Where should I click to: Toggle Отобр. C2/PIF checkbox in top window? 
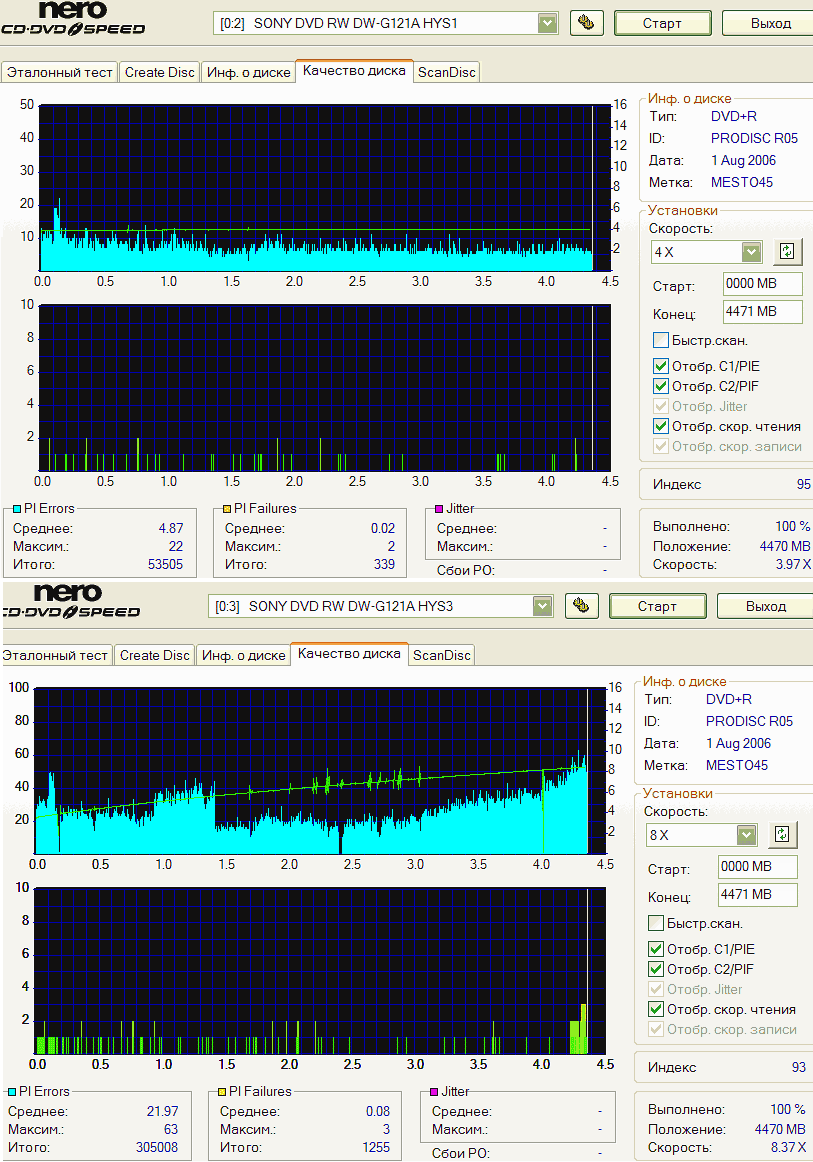pyautogui.click(x=660, y=386)
